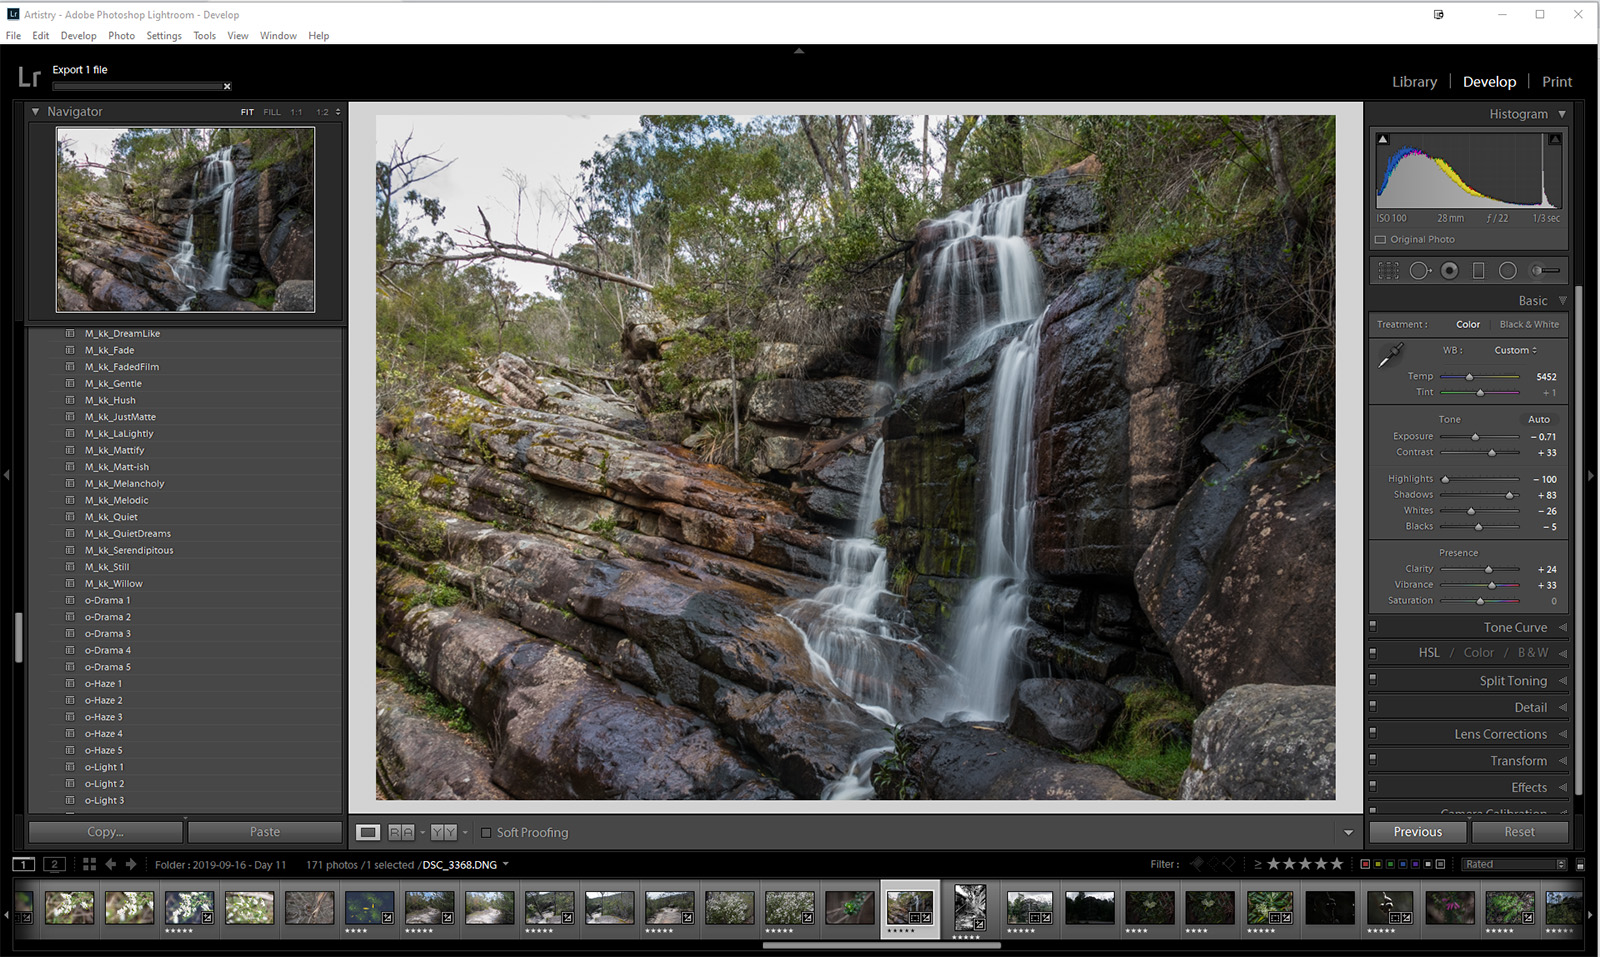
Task: Switch to the Library module
Action: click(x=1414, y=82)
